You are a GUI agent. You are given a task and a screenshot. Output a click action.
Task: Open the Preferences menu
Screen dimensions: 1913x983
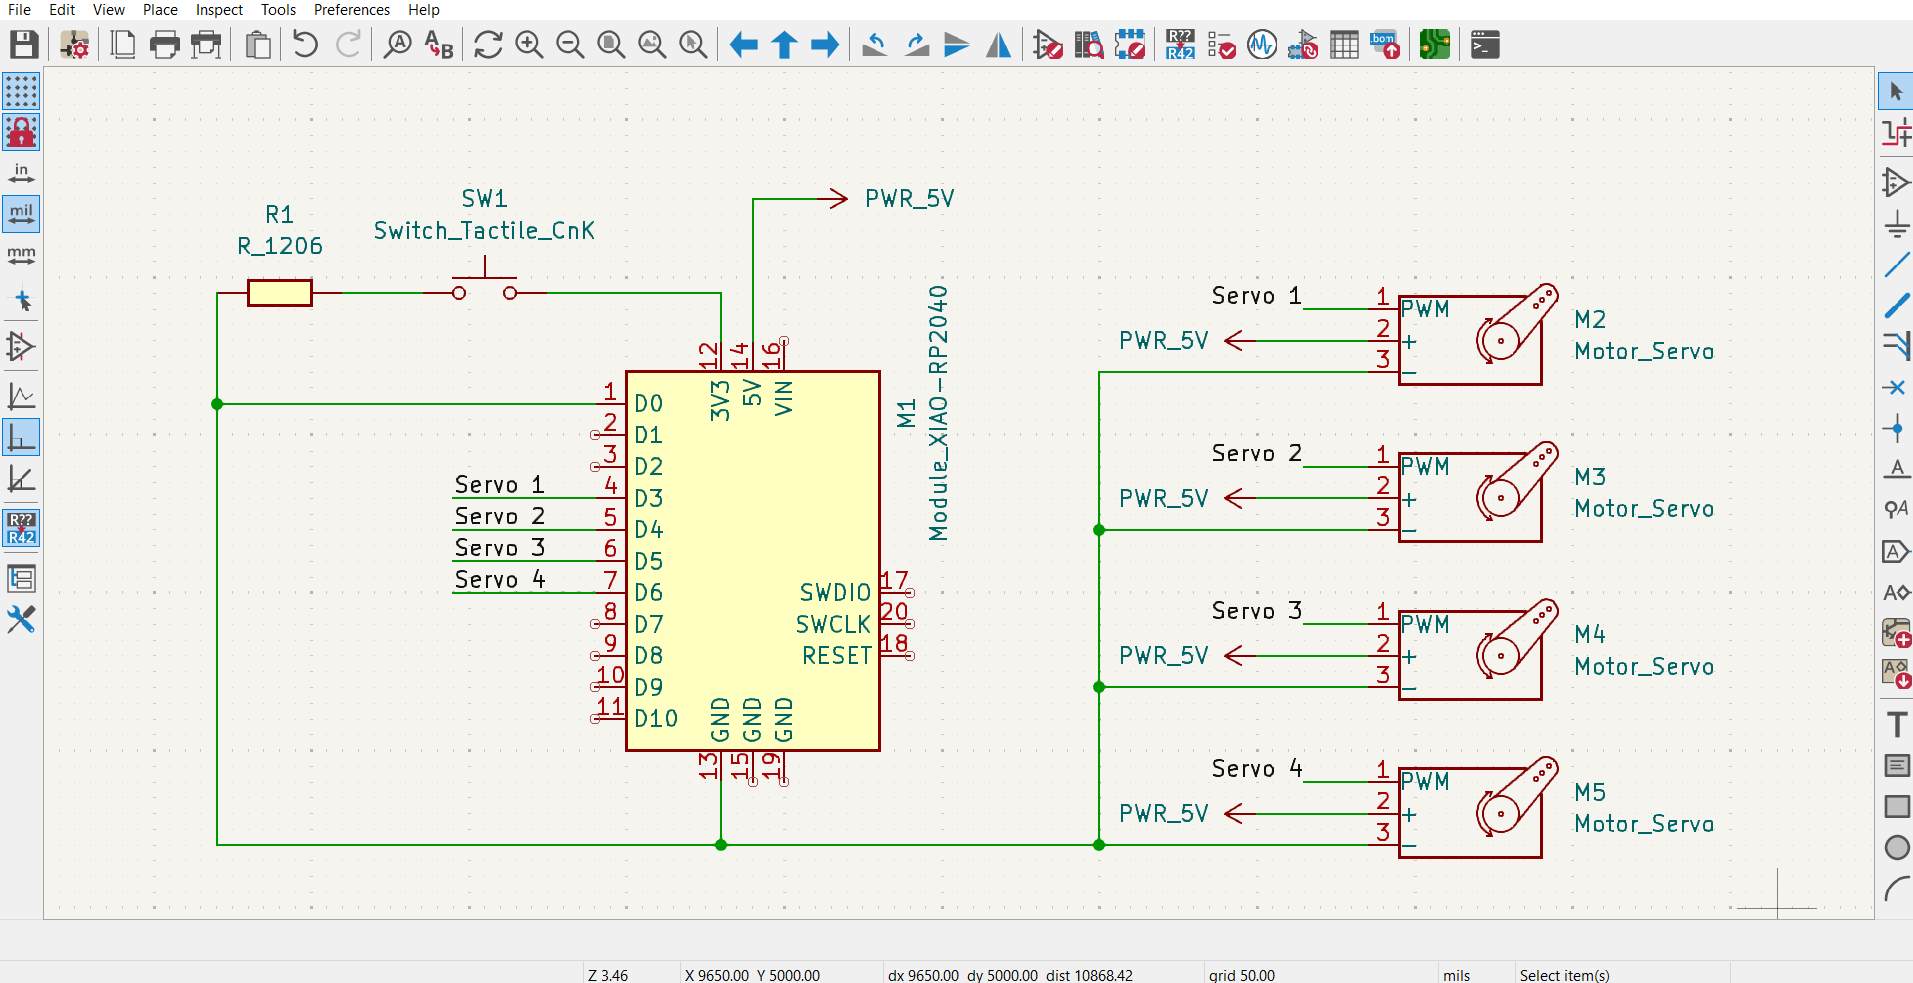point(352,9)
